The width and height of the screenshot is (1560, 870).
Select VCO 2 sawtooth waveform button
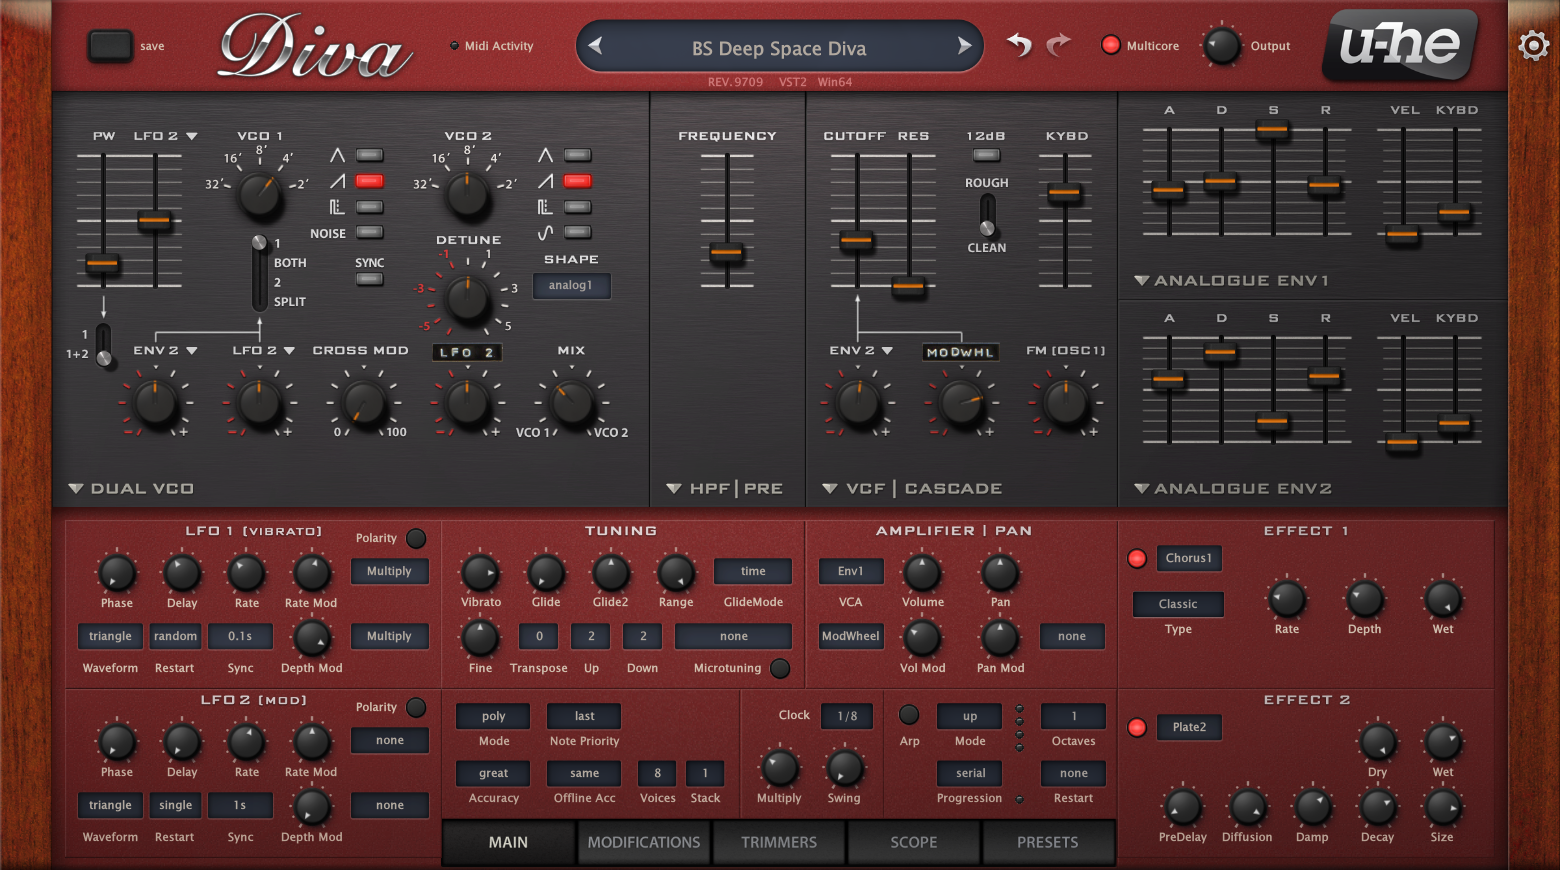coord(577,181)
